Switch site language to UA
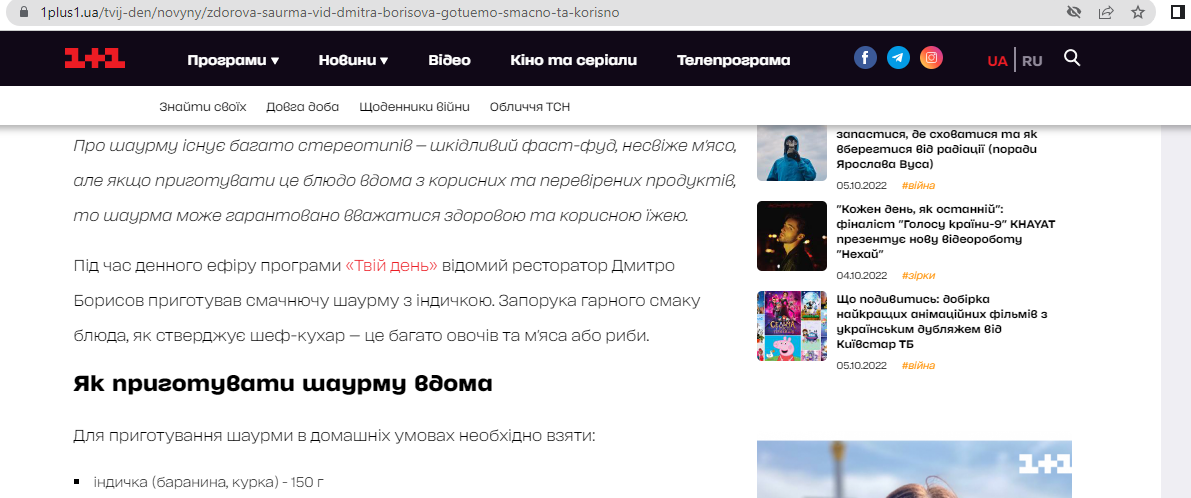 [x=997, y=61]
